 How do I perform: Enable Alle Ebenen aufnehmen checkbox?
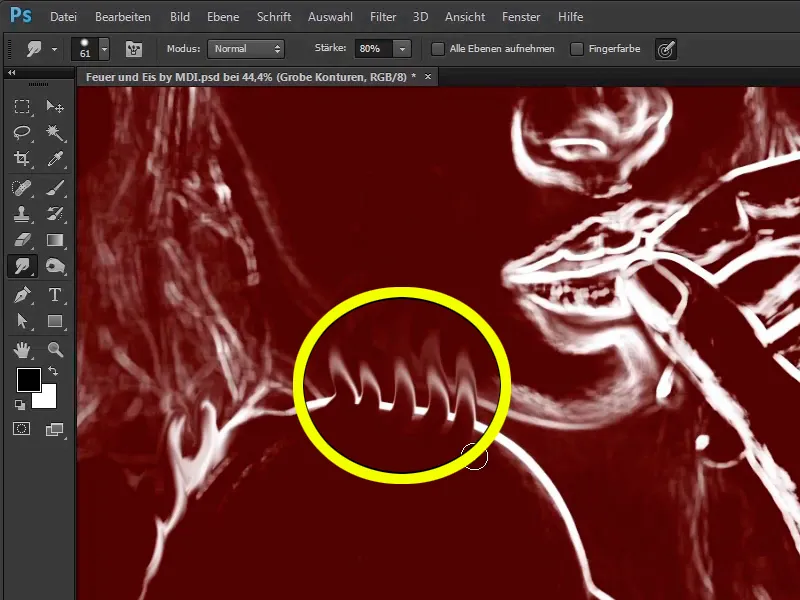point(438,49)
